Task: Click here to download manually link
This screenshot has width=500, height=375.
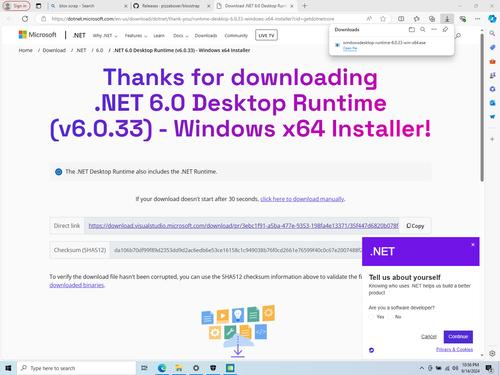Action: 302,199
